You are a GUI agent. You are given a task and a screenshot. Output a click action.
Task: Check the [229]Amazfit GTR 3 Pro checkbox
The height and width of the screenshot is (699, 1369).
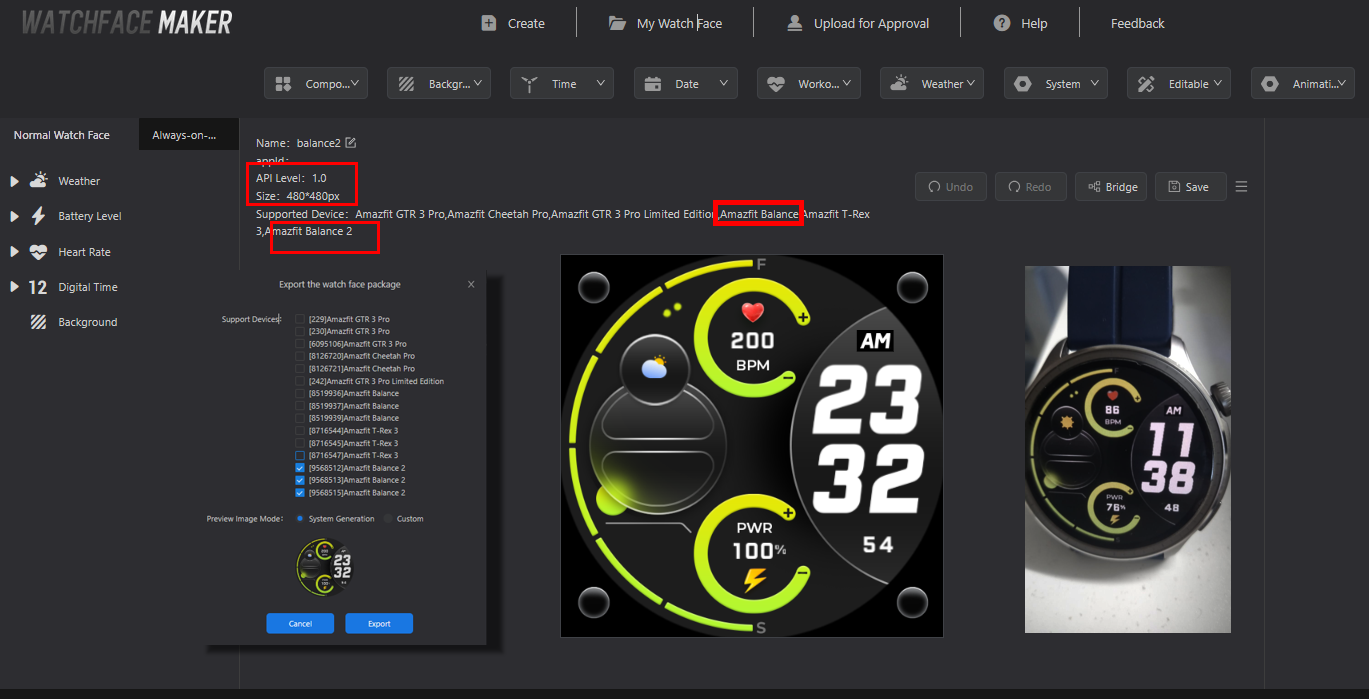(x=300, y=319)
